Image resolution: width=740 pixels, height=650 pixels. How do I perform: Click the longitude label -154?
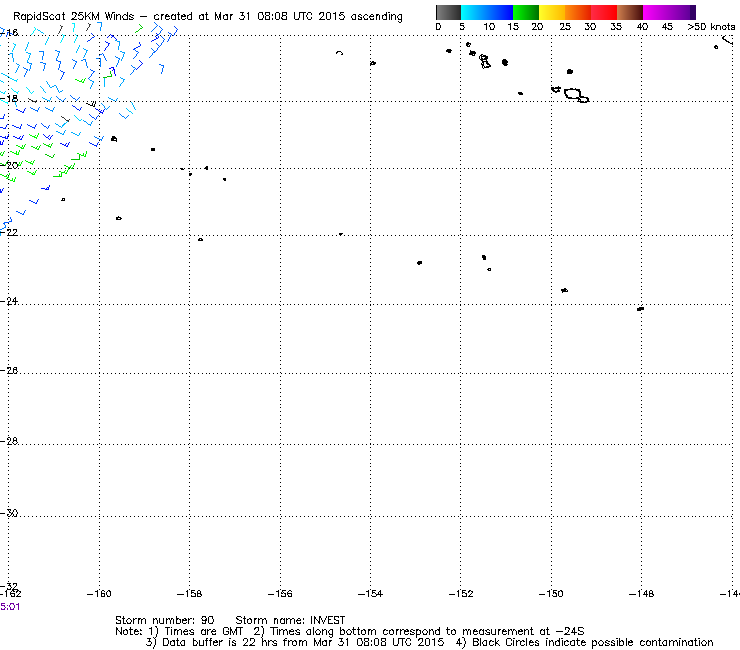click(370, 594)
